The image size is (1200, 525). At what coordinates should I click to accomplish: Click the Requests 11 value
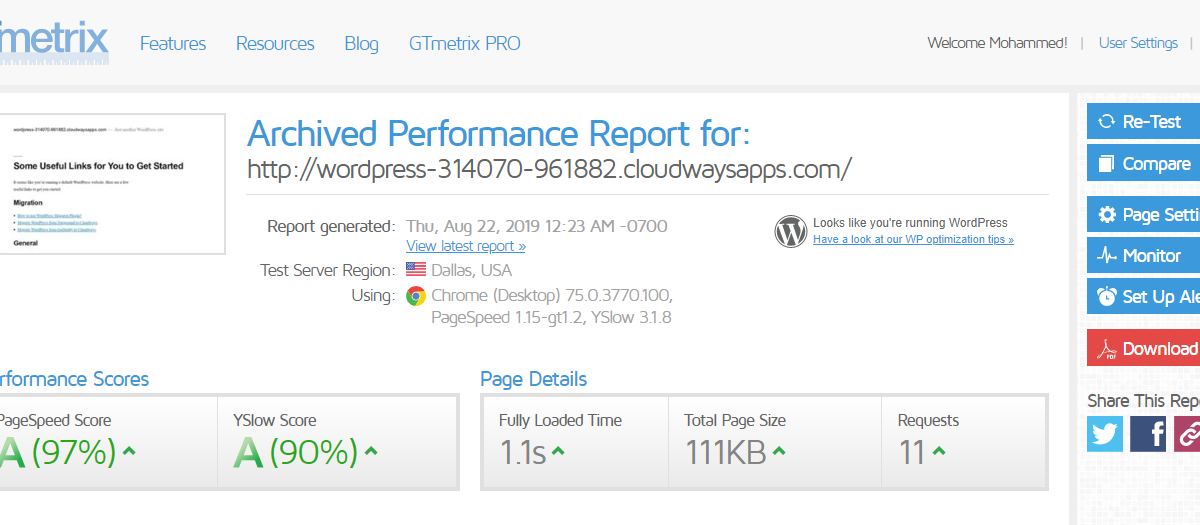pyautogui.click(x=911, y=453)
